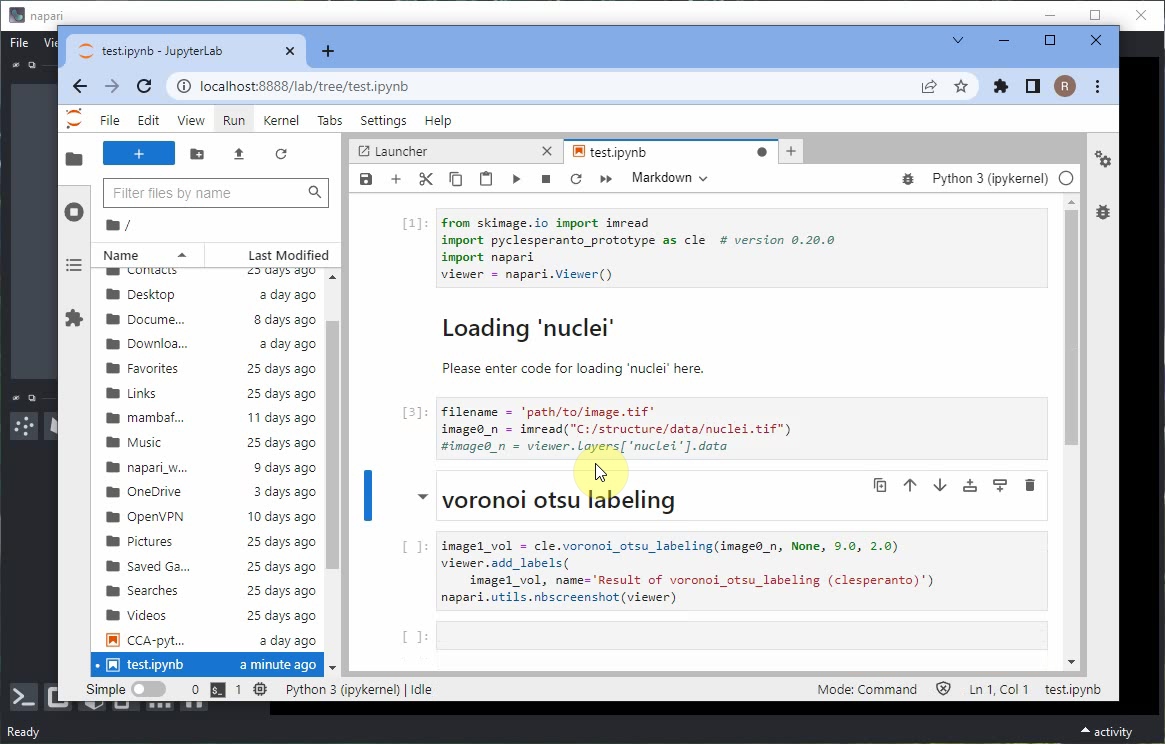Select the Python 3 (ipykernel) kernel button
Image resolution: width=1165 pixels, height=744 pixels.
pos(990,179)
